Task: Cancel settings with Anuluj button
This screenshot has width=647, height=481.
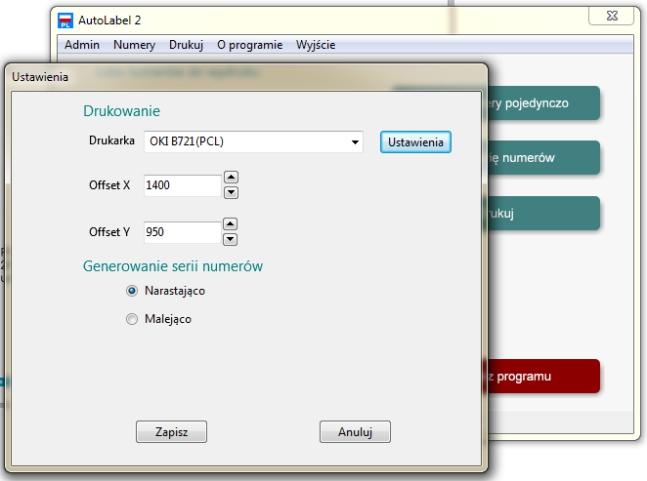Action: tap(355, 431)
